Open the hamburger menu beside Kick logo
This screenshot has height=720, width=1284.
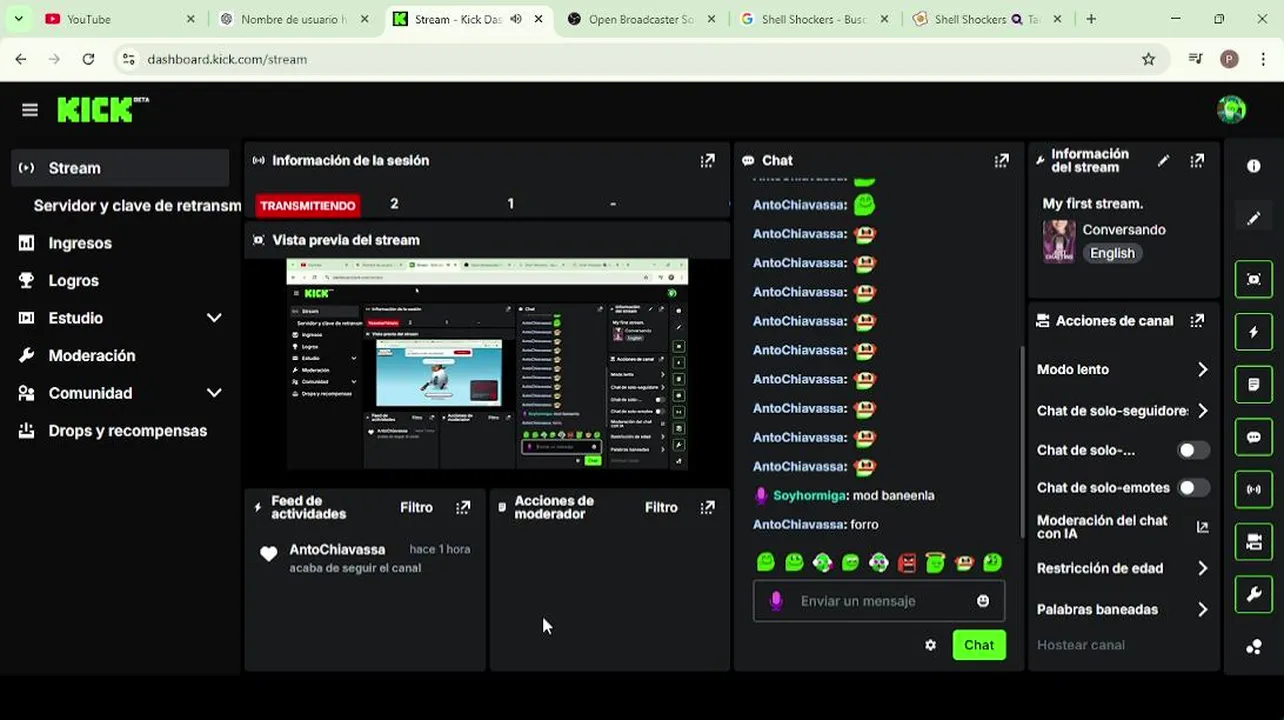tap(30, 110)
